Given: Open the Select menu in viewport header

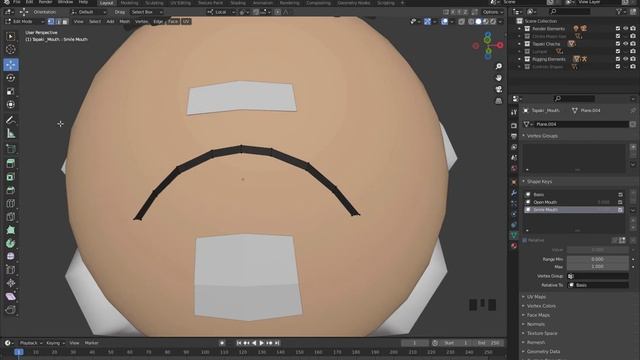Looking at the screenshot, I should pyautogui.click(x=95, y=21).
